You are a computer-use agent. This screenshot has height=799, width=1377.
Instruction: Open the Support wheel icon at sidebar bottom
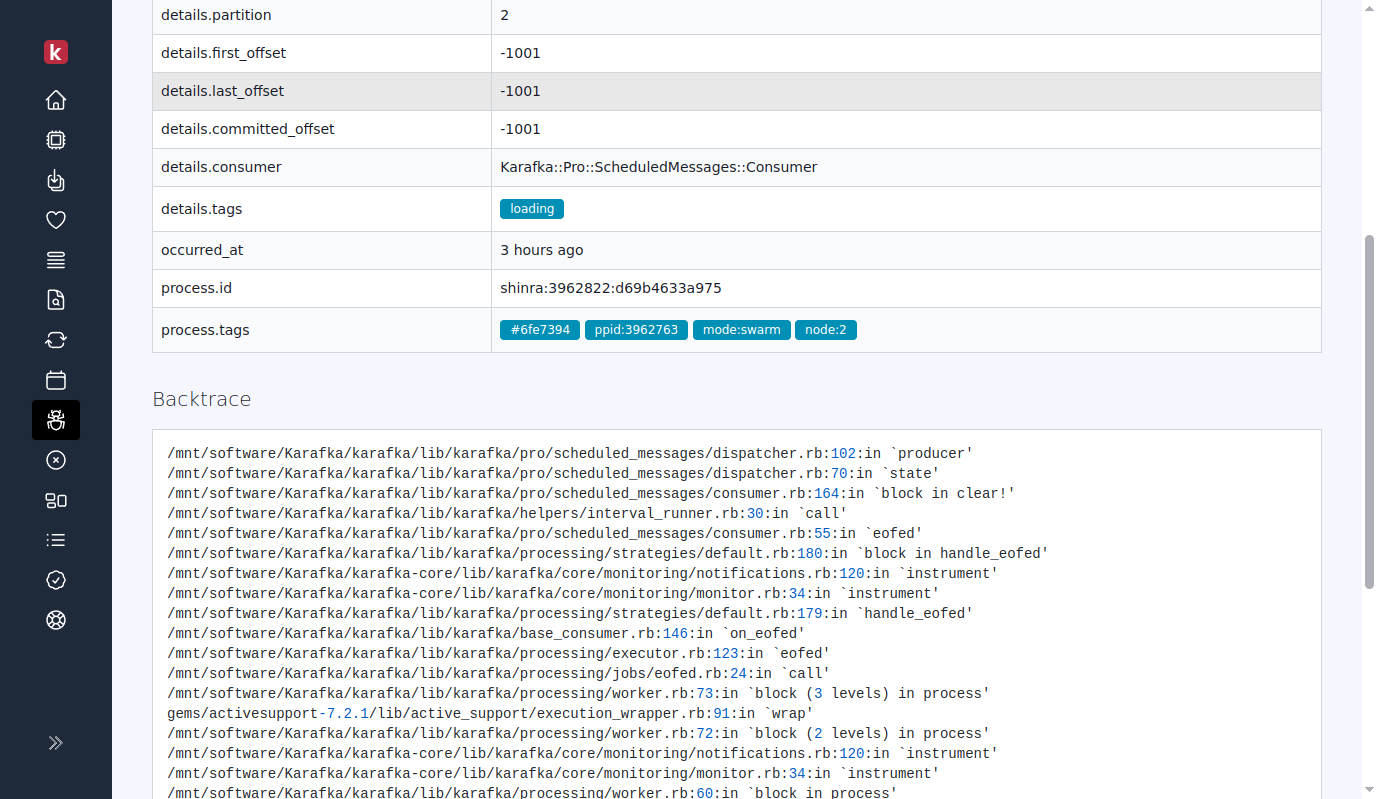(55, 620)
